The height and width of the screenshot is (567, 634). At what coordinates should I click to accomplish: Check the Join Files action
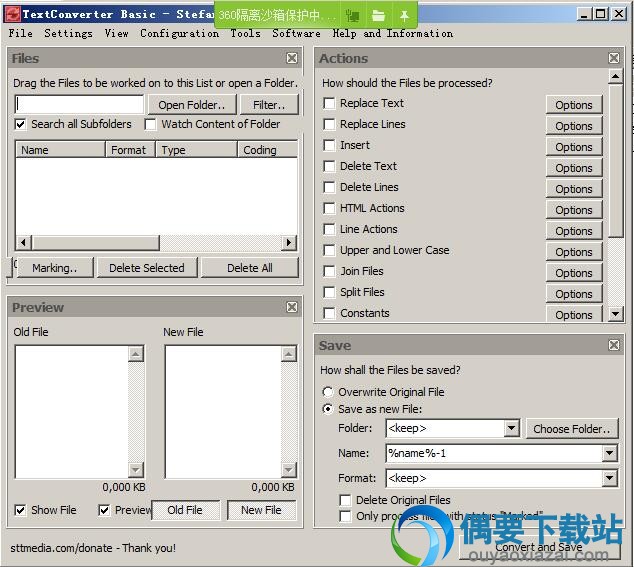(329, 272)
